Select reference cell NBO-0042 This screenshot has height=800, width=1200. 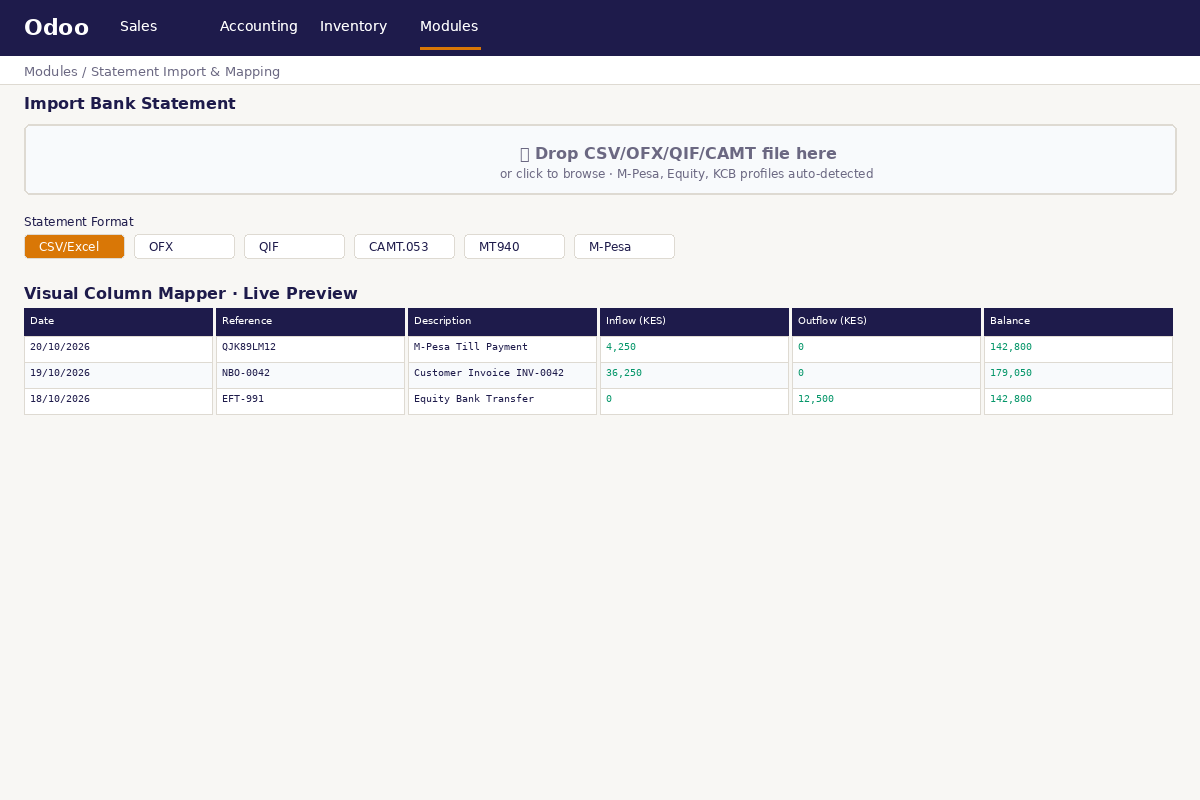[310, 375]
